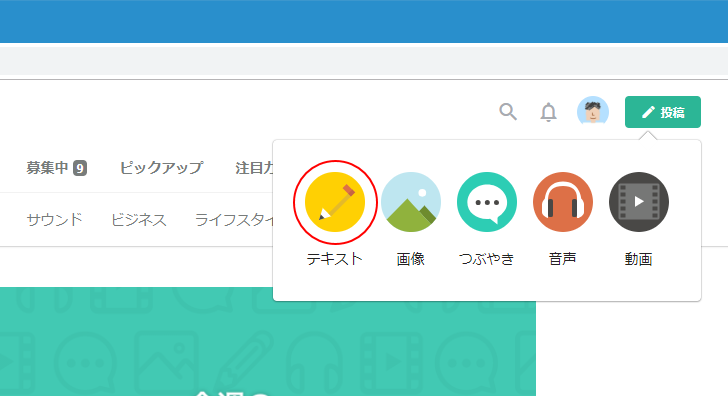
Task: Click the green 投稿 button
Action: [663, 112]
